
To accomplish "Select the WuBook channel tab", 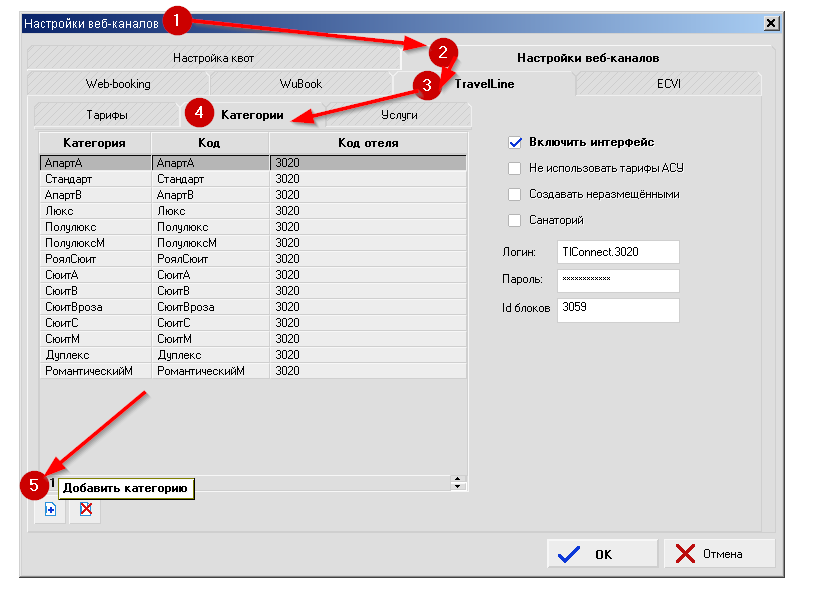I will 301,84.
